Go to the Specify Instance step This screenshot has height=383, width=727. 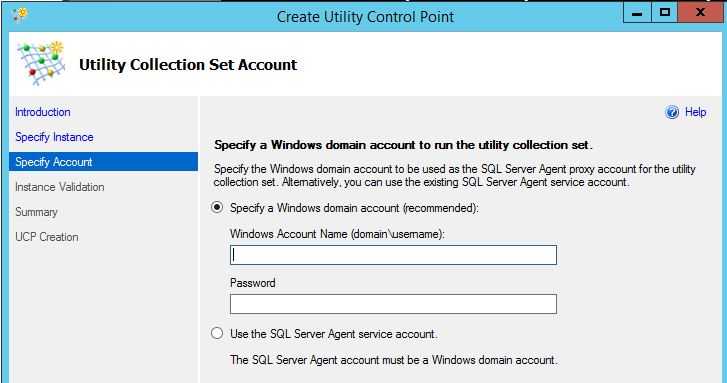(54, 137)
